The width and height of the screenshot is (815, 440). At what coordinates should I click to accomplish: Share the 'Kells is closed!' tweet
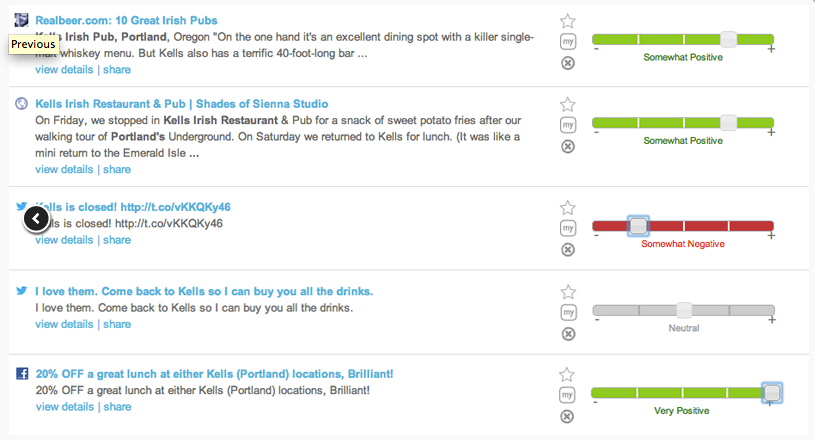[x=117, y=240]
